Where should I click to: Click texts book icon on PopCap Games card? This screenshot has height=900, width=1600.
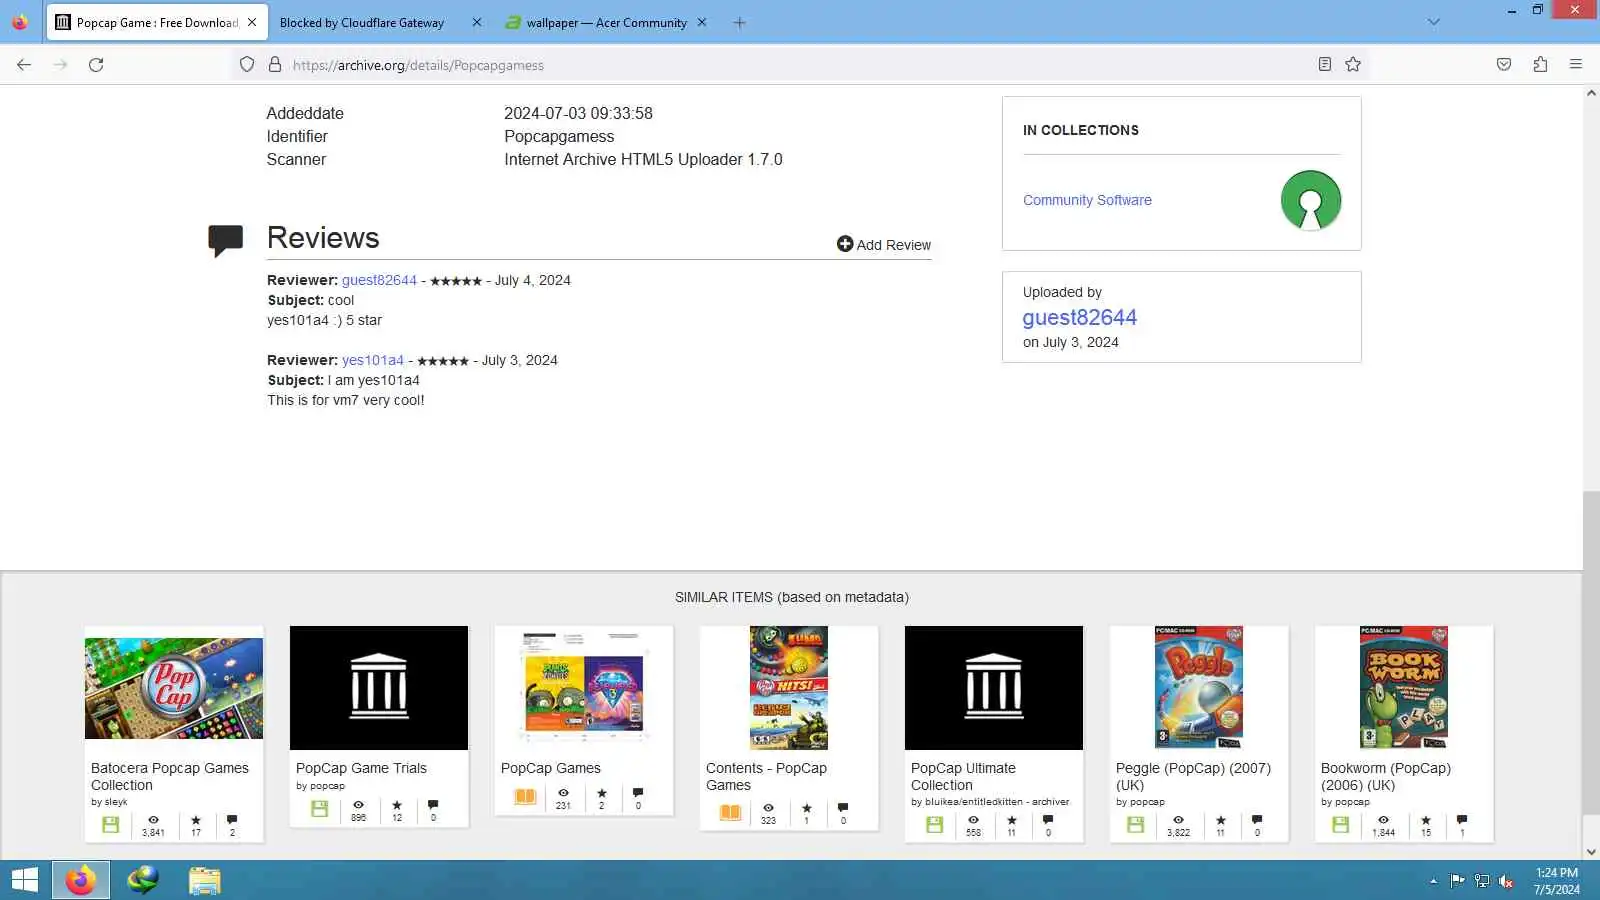pos(525,797)
